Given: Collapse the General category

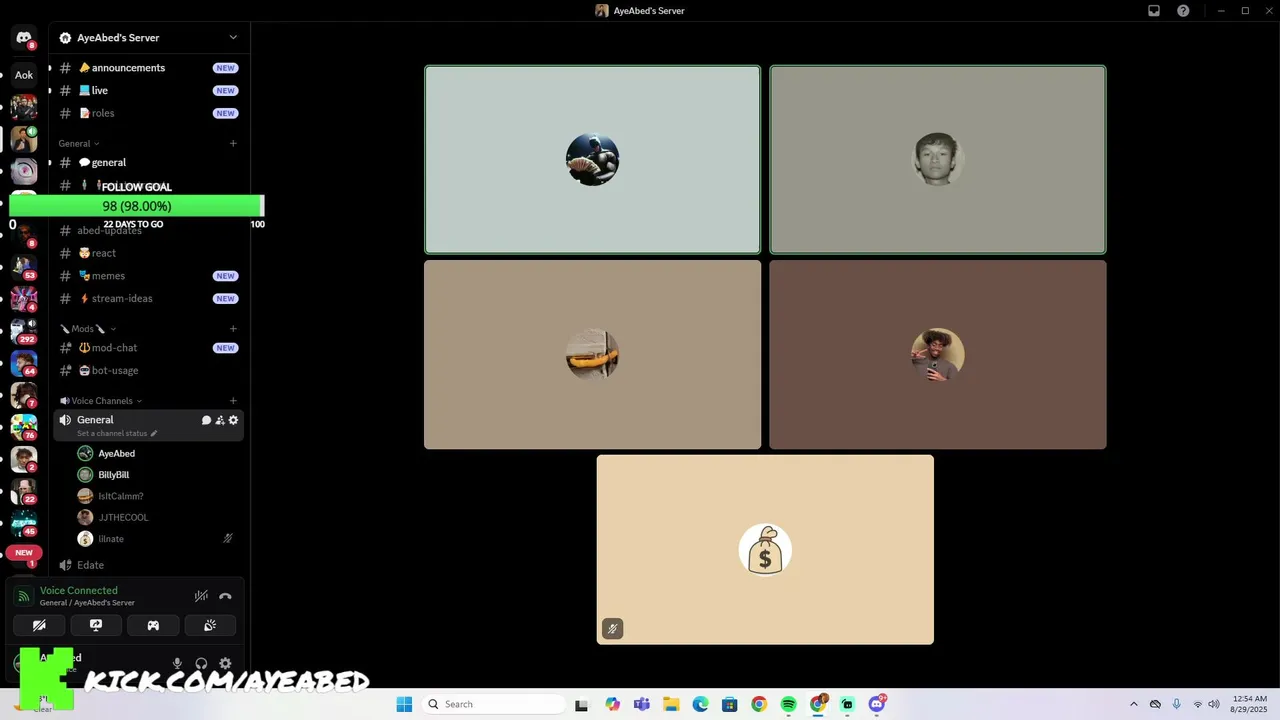Looking at the screenshot, I should point(78,143).
